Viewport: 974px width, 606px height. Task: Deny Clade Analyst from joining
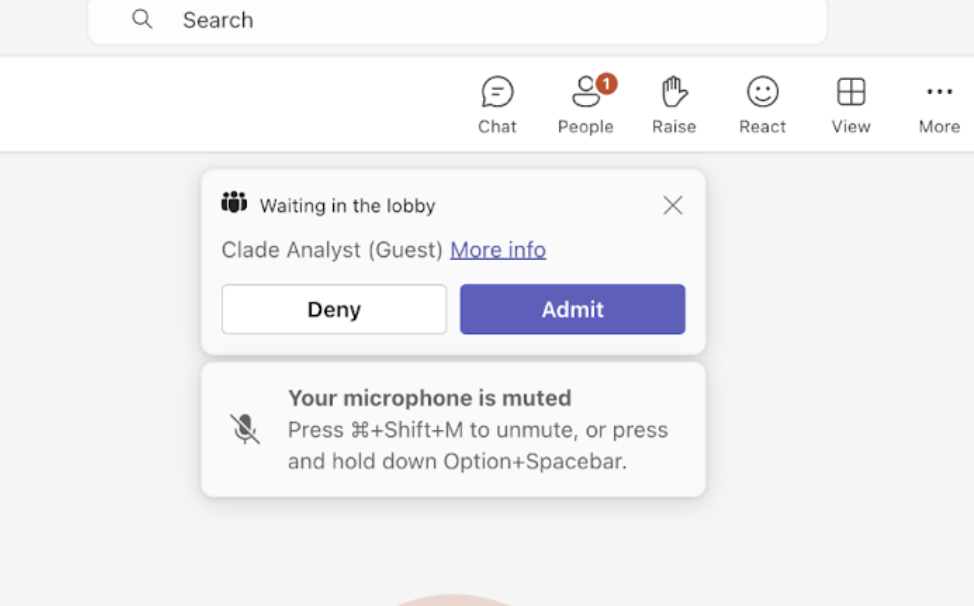(x=334, y=310)
